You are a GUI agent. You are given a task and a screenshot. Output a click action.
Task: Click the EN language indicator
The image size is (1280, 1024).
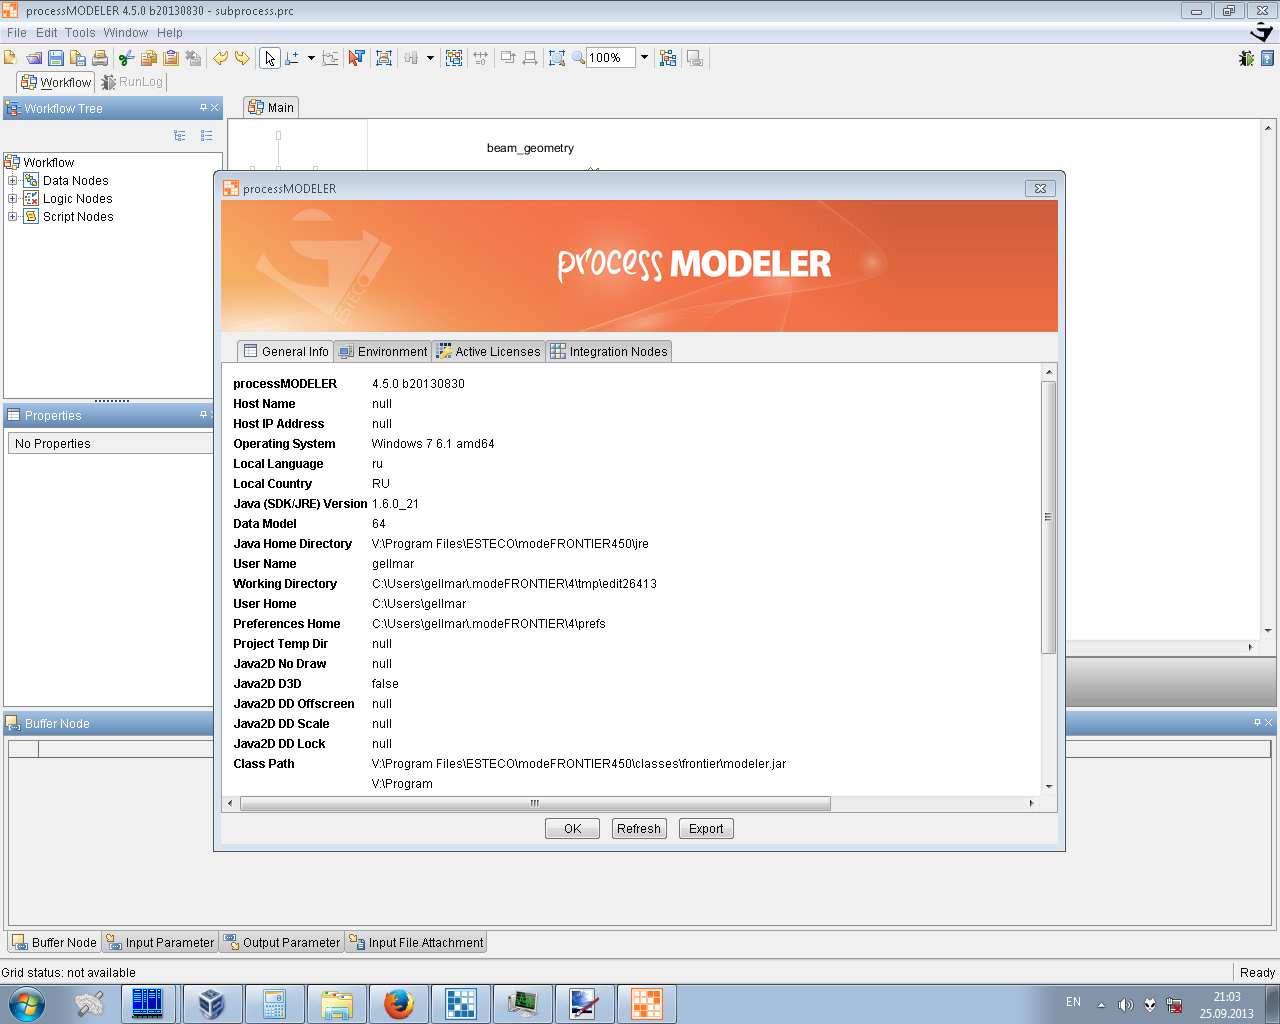point(1073,1002)
